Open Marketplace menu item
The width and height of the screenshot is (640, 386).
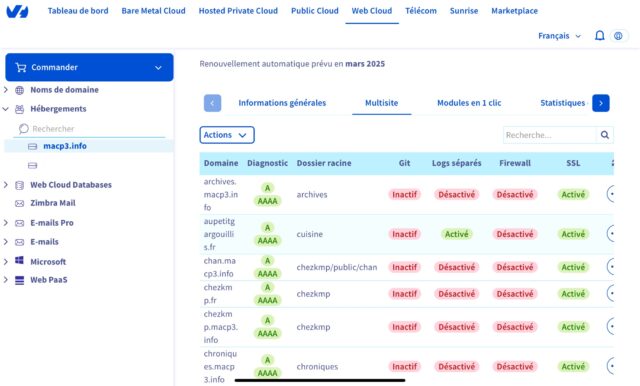(515, 11)
